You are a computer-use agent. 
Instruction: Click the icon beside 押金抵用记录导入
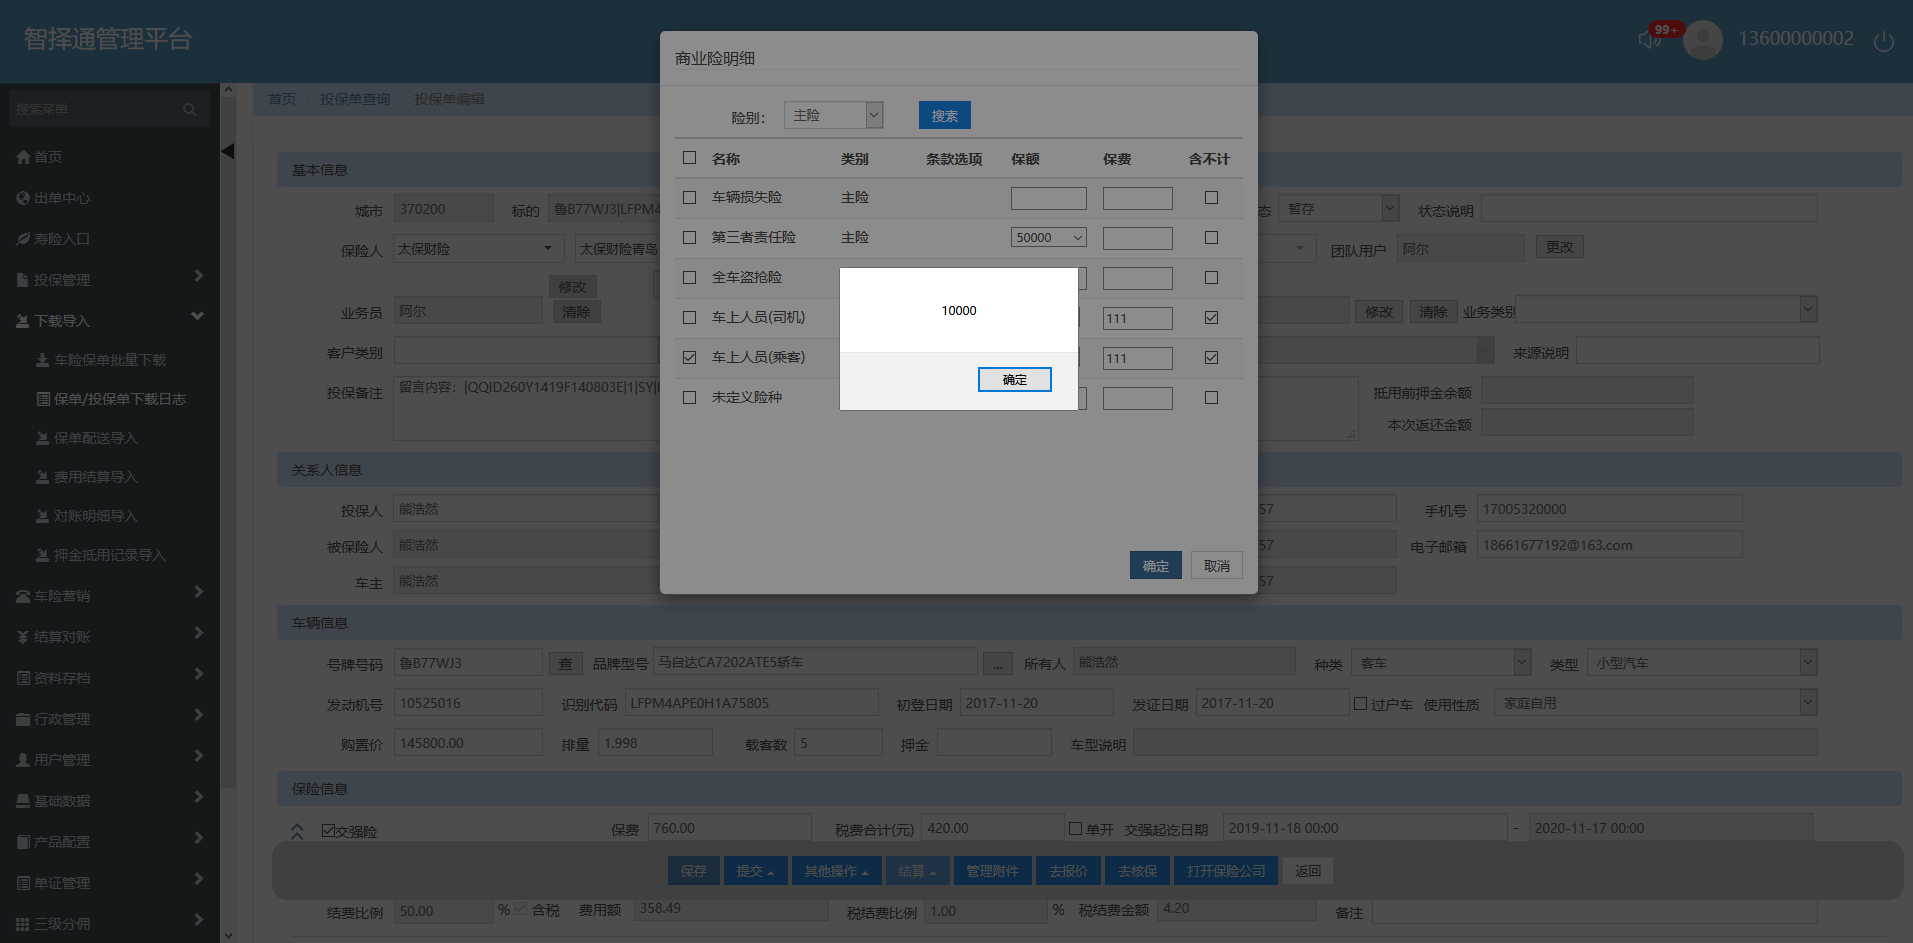43,555
